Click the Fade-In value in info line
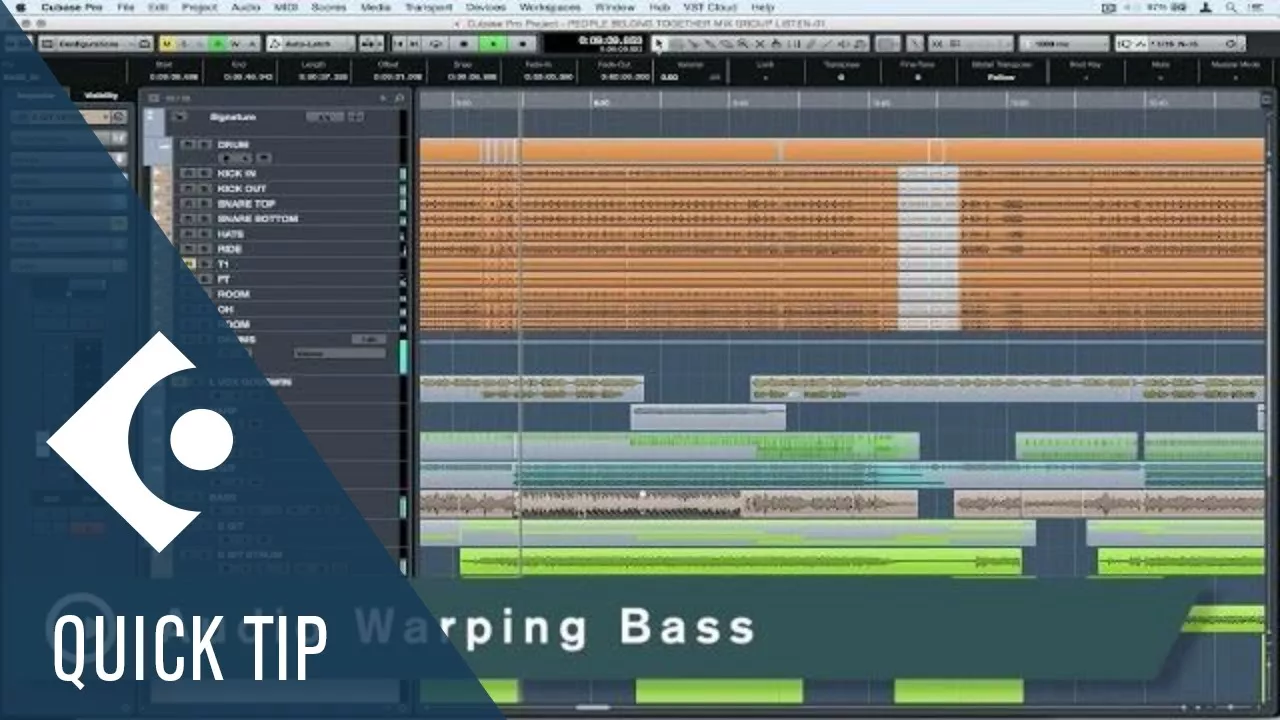This screenshot has width=1280, height=720. click(548, 77)
